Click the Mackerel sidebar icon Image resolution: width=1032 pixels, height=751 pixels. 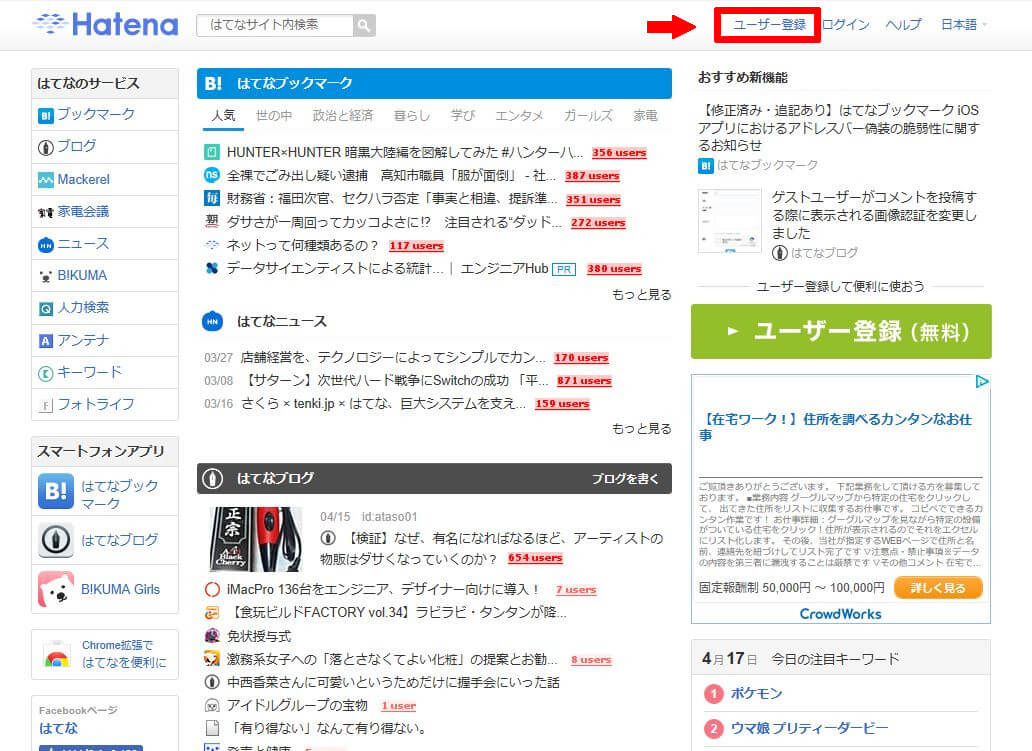[45, 180]
